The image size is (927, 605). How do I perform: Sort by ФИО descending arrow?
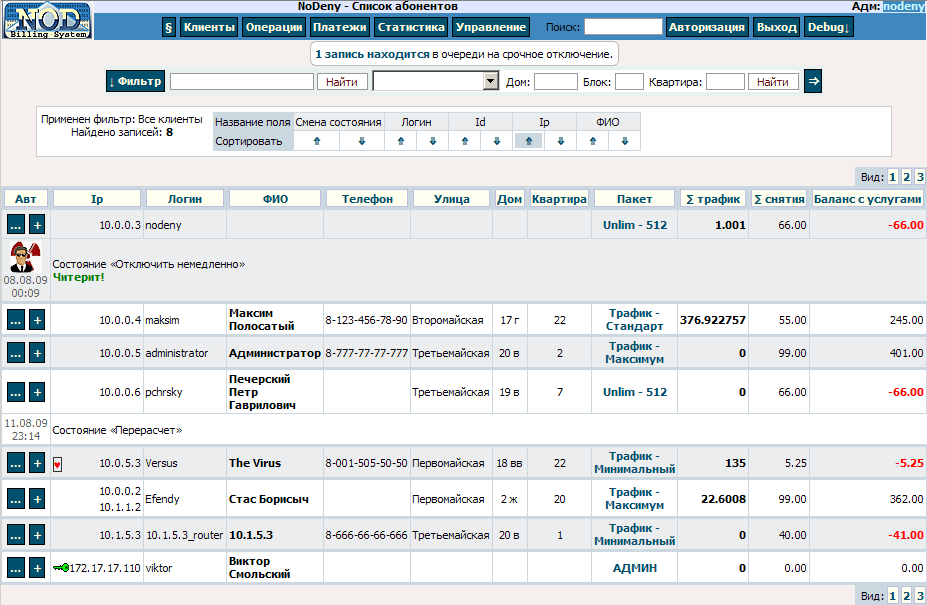[624, 141]
